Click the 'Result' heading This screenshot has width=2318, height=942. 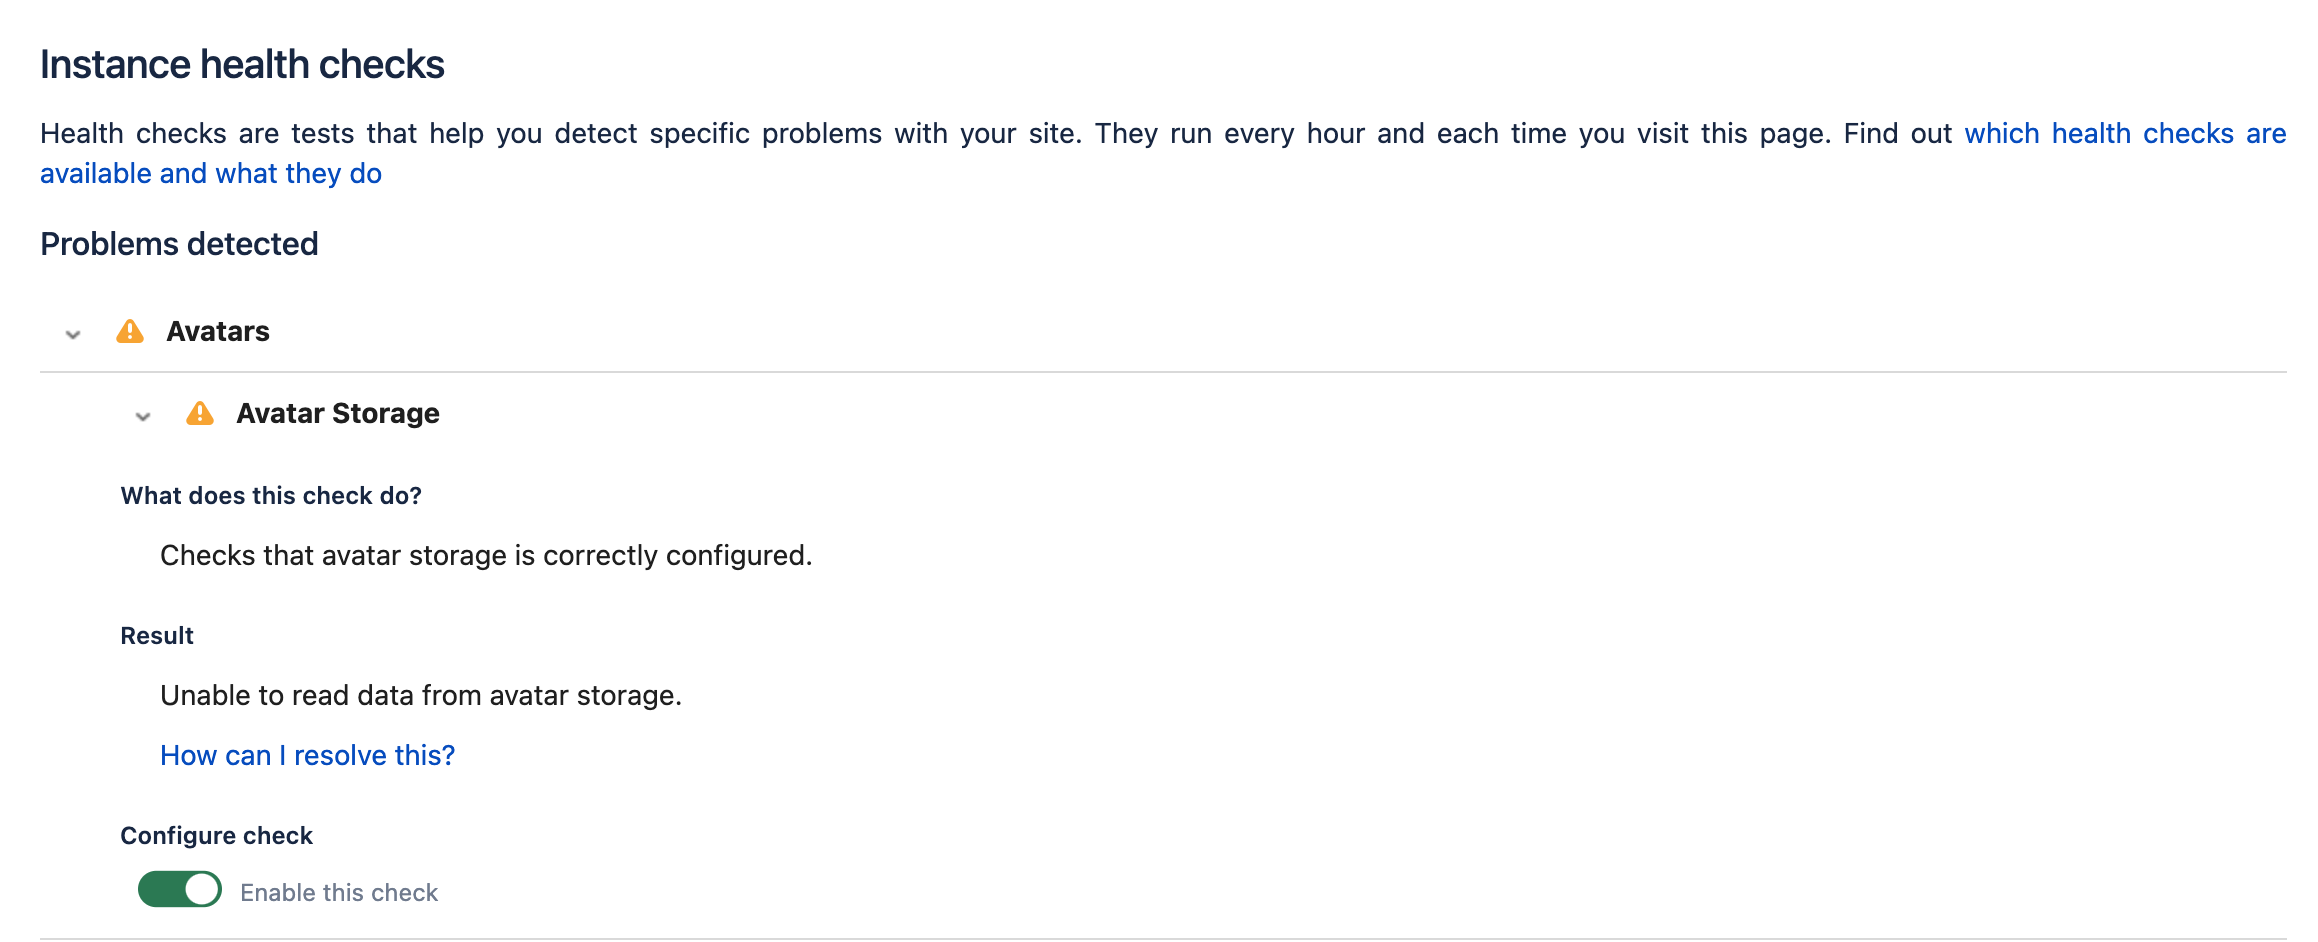click(157, 636)
